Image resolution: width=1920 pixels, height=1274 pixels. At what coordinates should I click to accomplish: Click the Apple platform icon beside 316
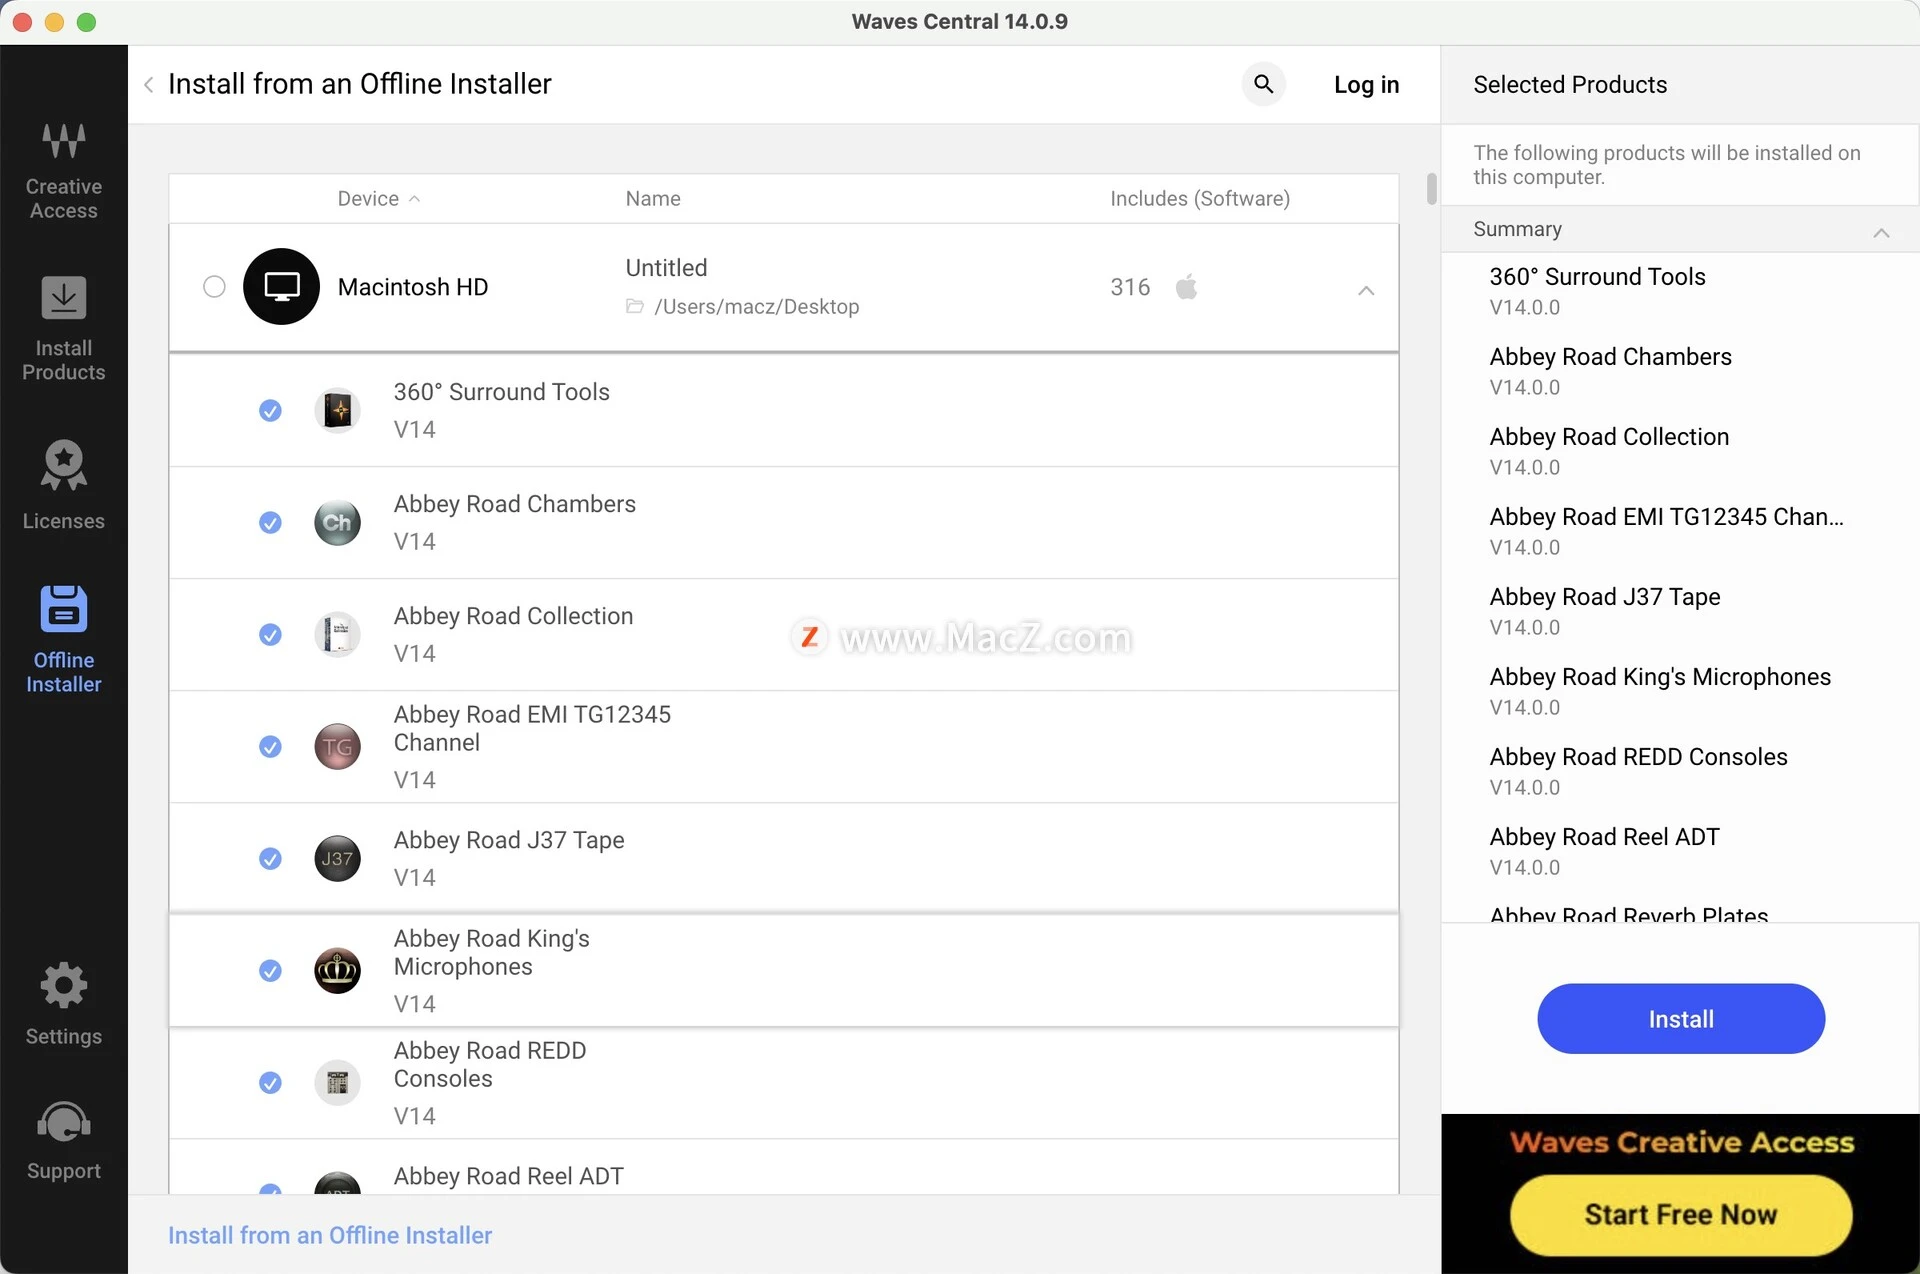tap(1187, 287)
